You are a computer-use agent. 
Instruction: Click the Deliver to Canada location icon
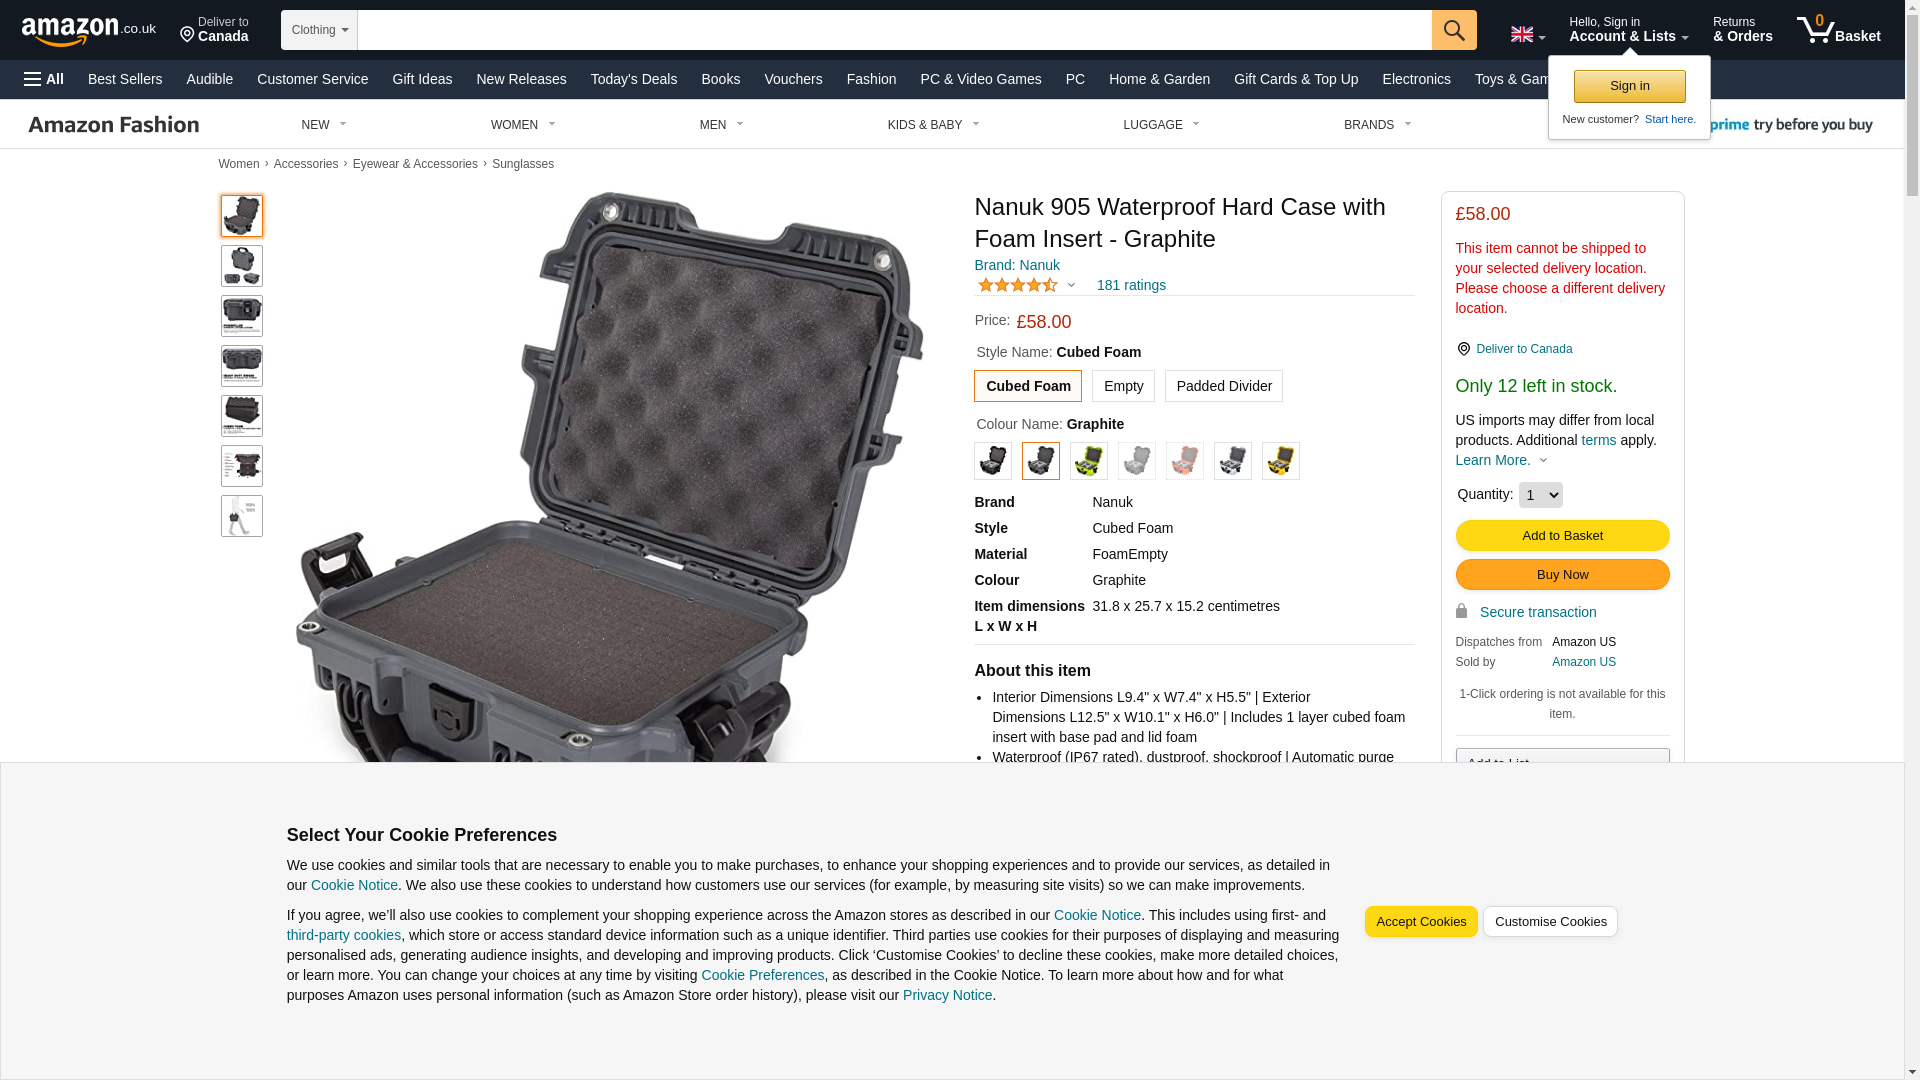(186, 36)
